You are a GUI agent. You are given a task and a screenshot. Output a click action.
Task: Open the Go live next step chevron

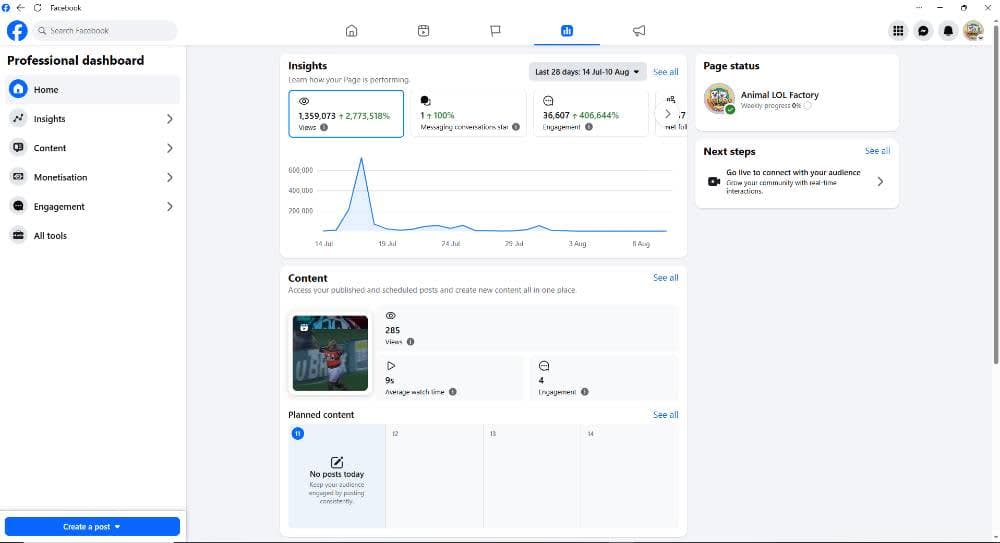(x=880, y=182)
